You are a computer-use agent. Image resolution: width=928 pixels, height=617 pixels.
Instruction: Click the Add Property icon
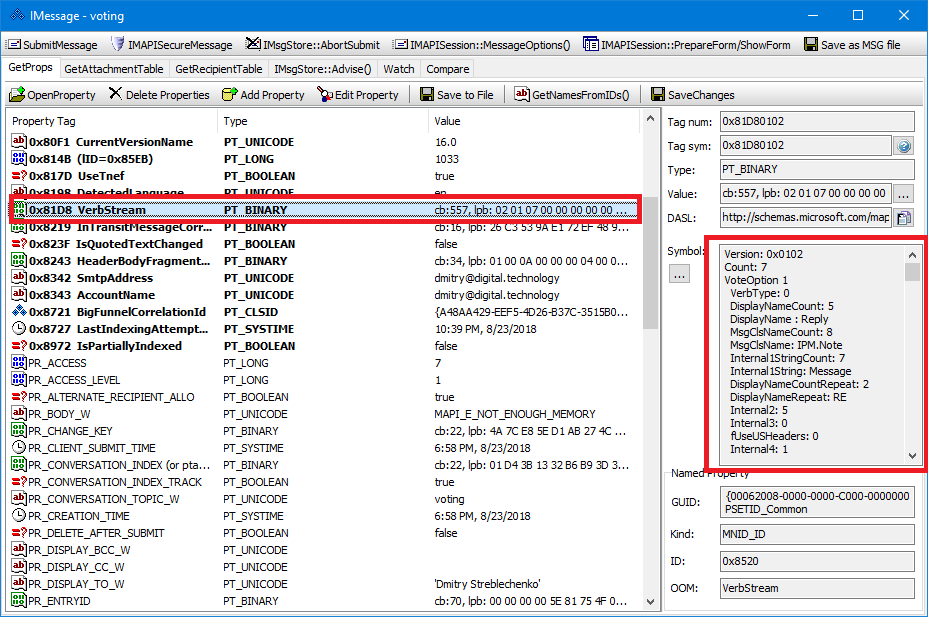click(x=230, y=95)
